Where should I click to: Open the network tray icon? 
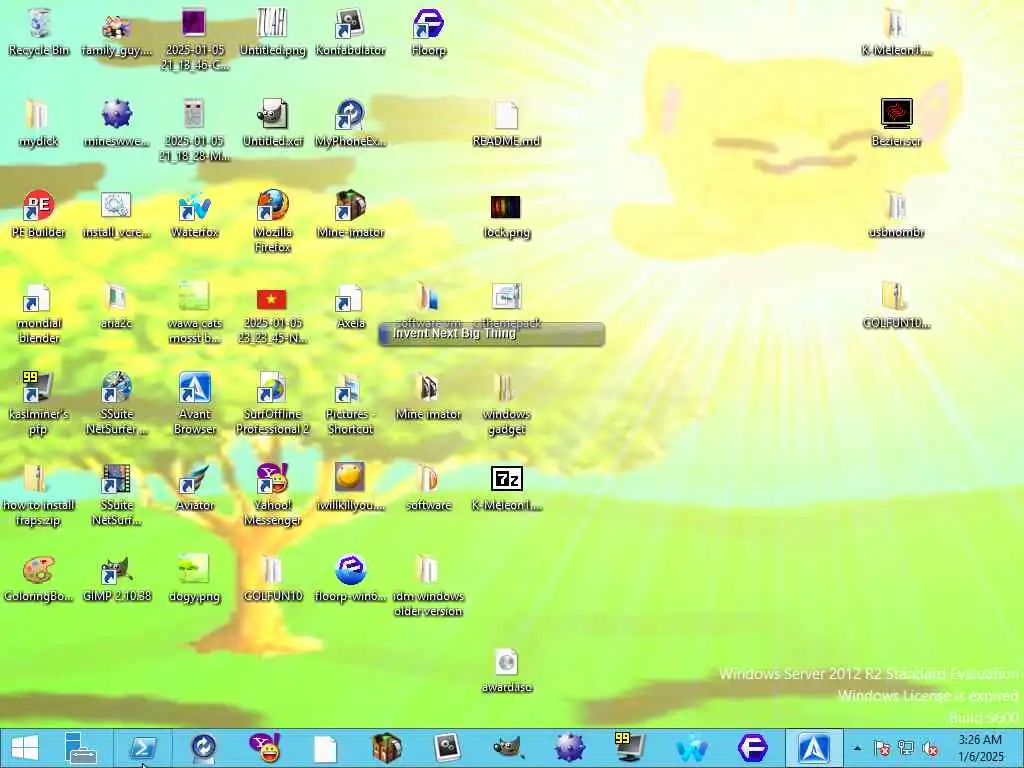[x=906, y=748]
